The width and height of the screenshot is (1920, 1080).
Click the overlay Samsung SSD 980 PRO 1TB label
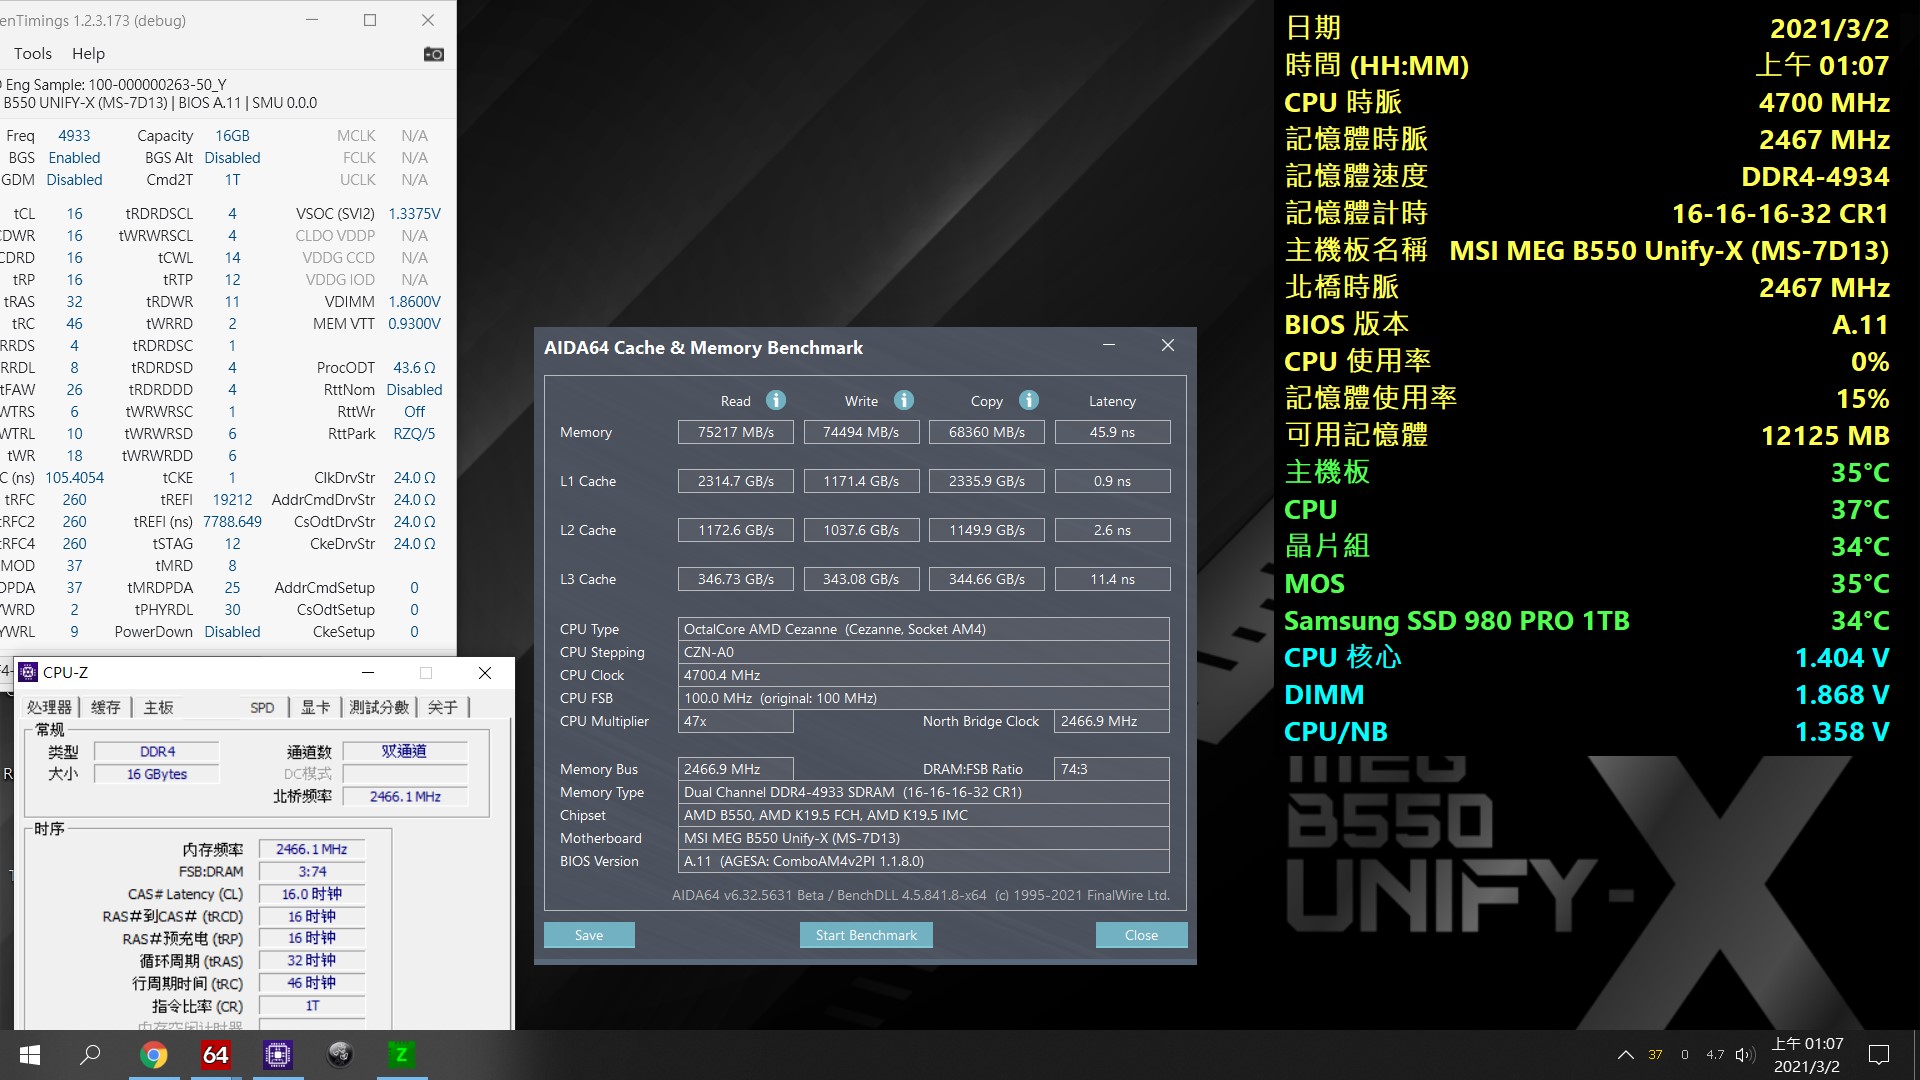1457,621
